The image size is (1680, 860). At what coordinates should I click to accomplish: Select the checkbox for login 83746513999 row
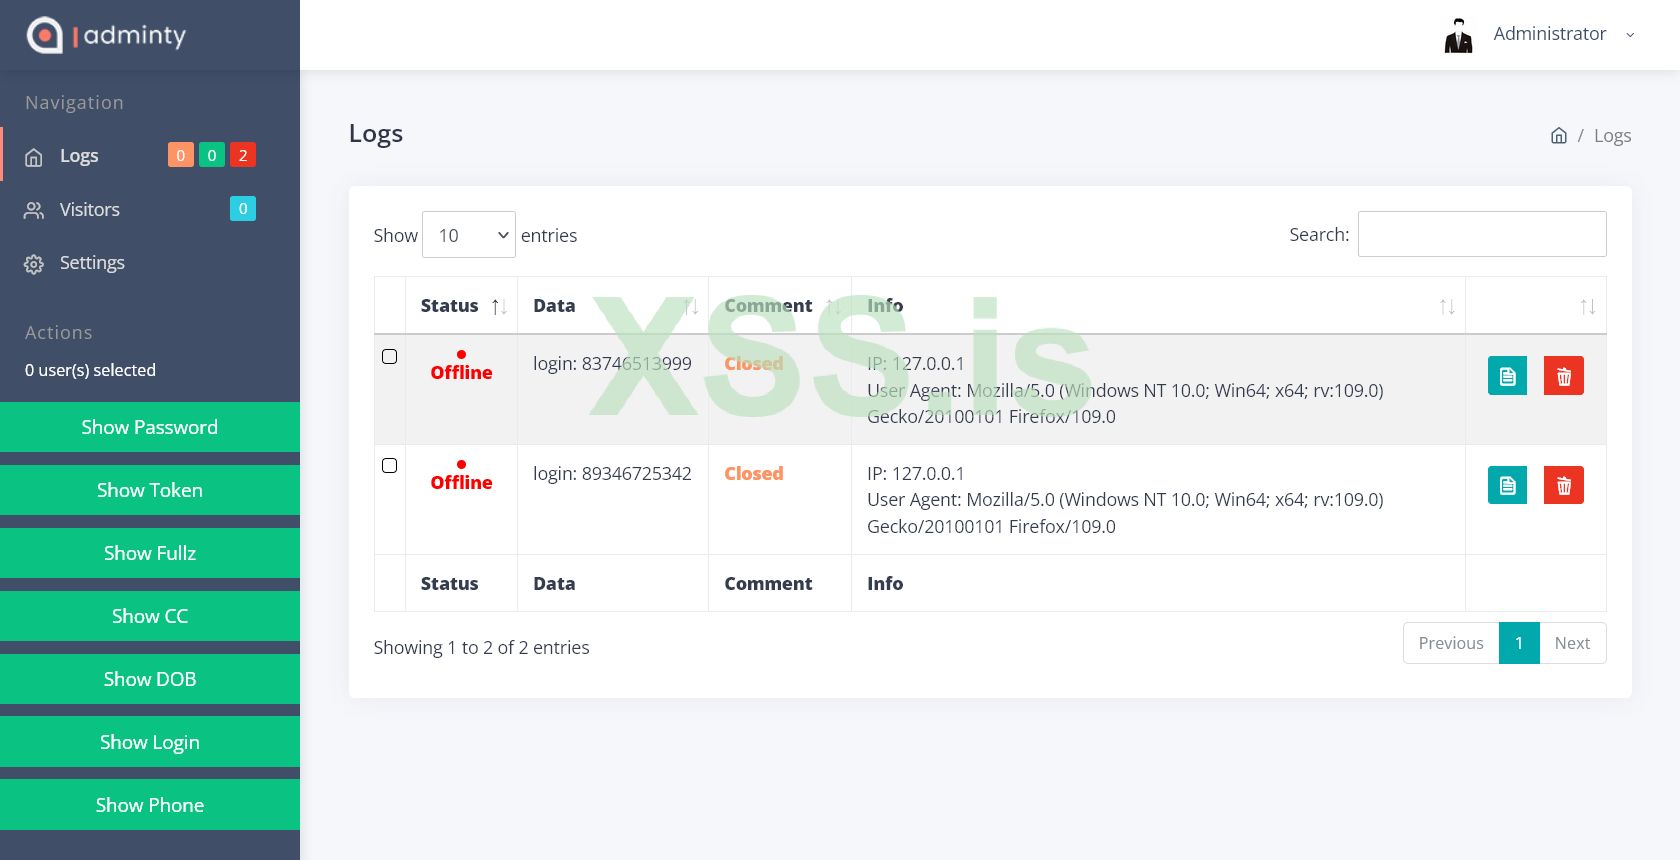coord(390,357)
